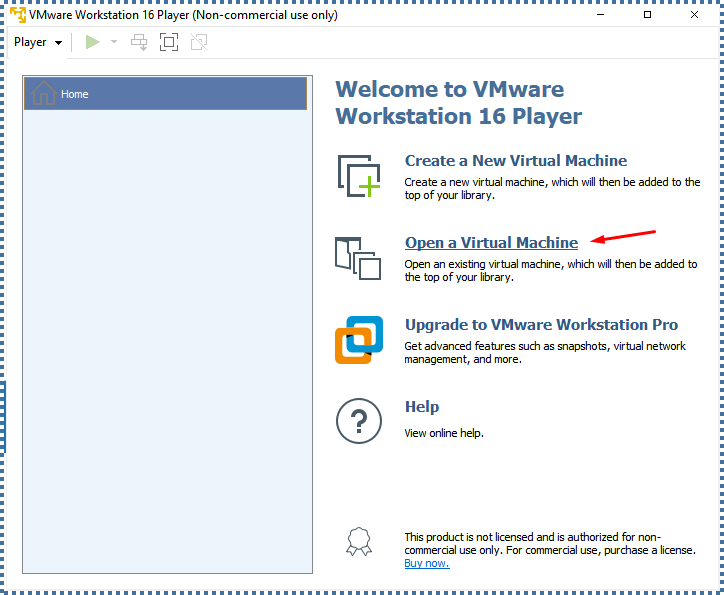Click 'Welcome to VMware Workstation 16 Player' heading
This screenshot has height=595, width=724.
click(x=459, y=102)
